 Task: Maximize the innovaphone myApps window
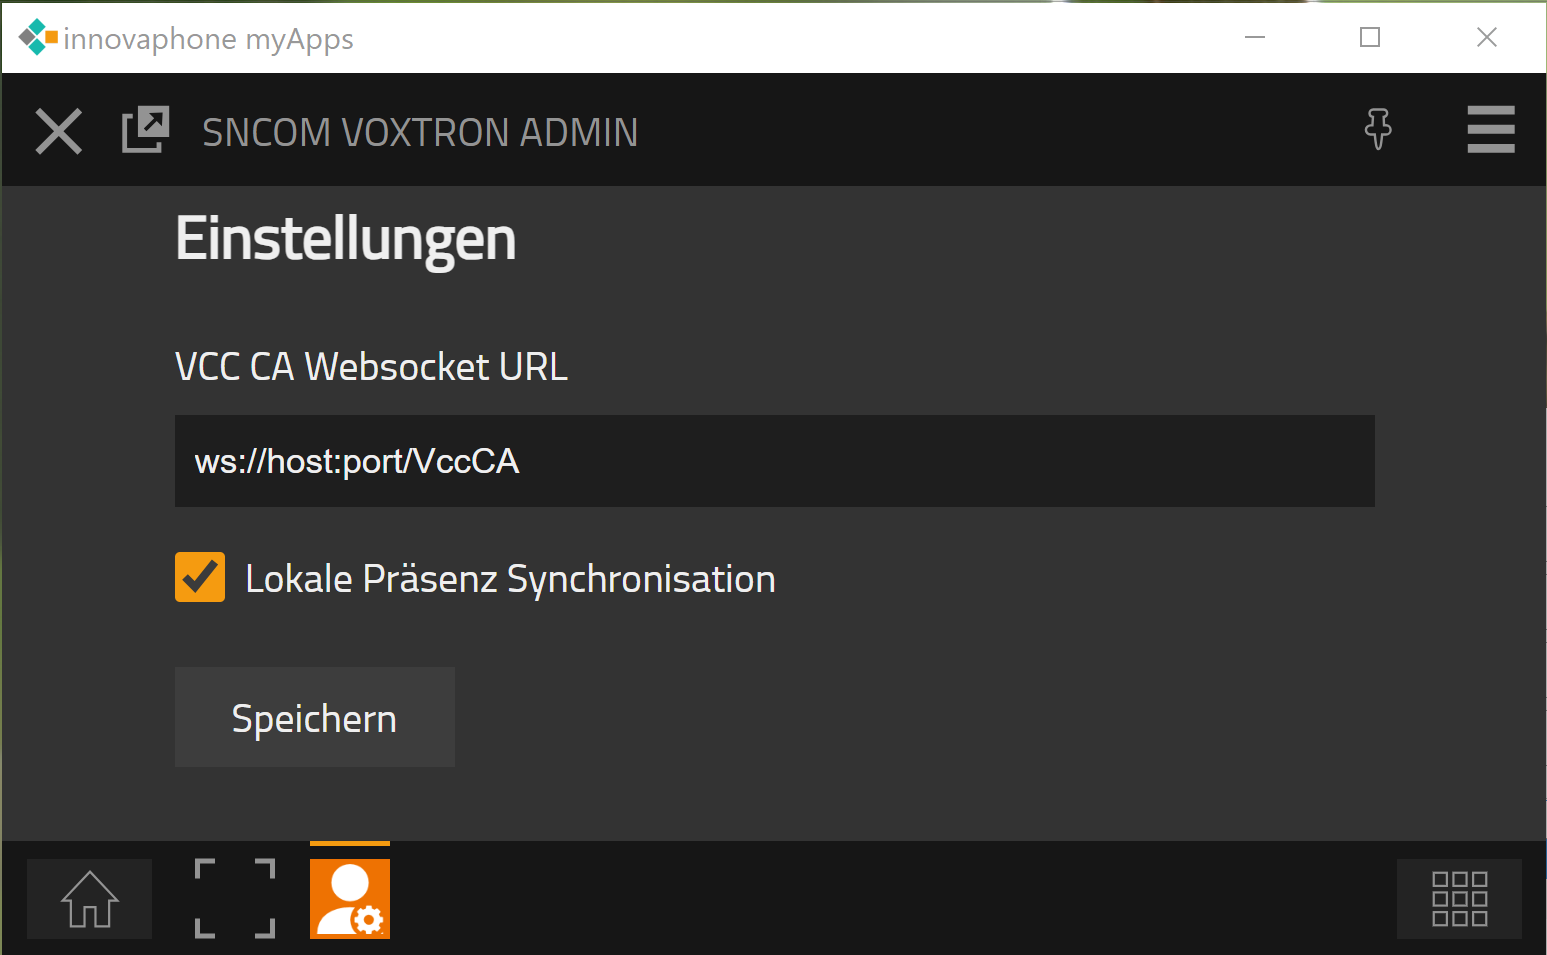(x=1370, y=38)
